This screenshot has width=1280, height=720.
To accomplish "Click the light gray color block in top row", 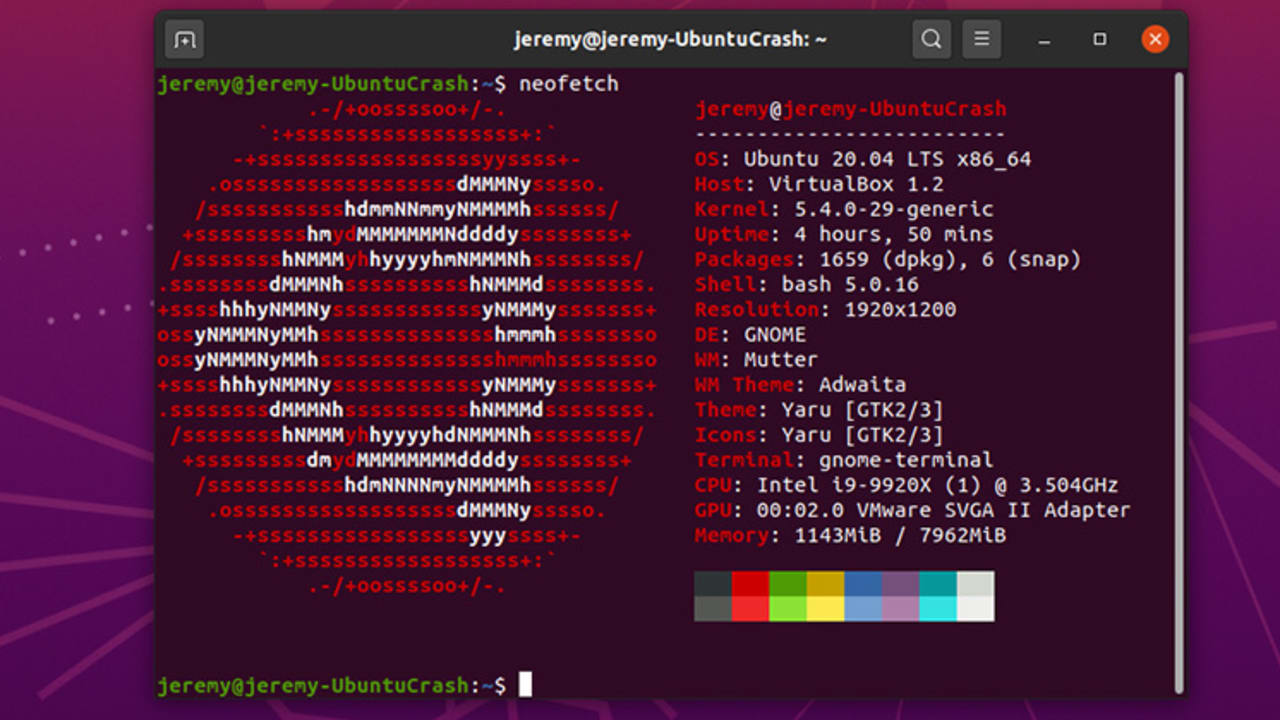I will [975, 584].
